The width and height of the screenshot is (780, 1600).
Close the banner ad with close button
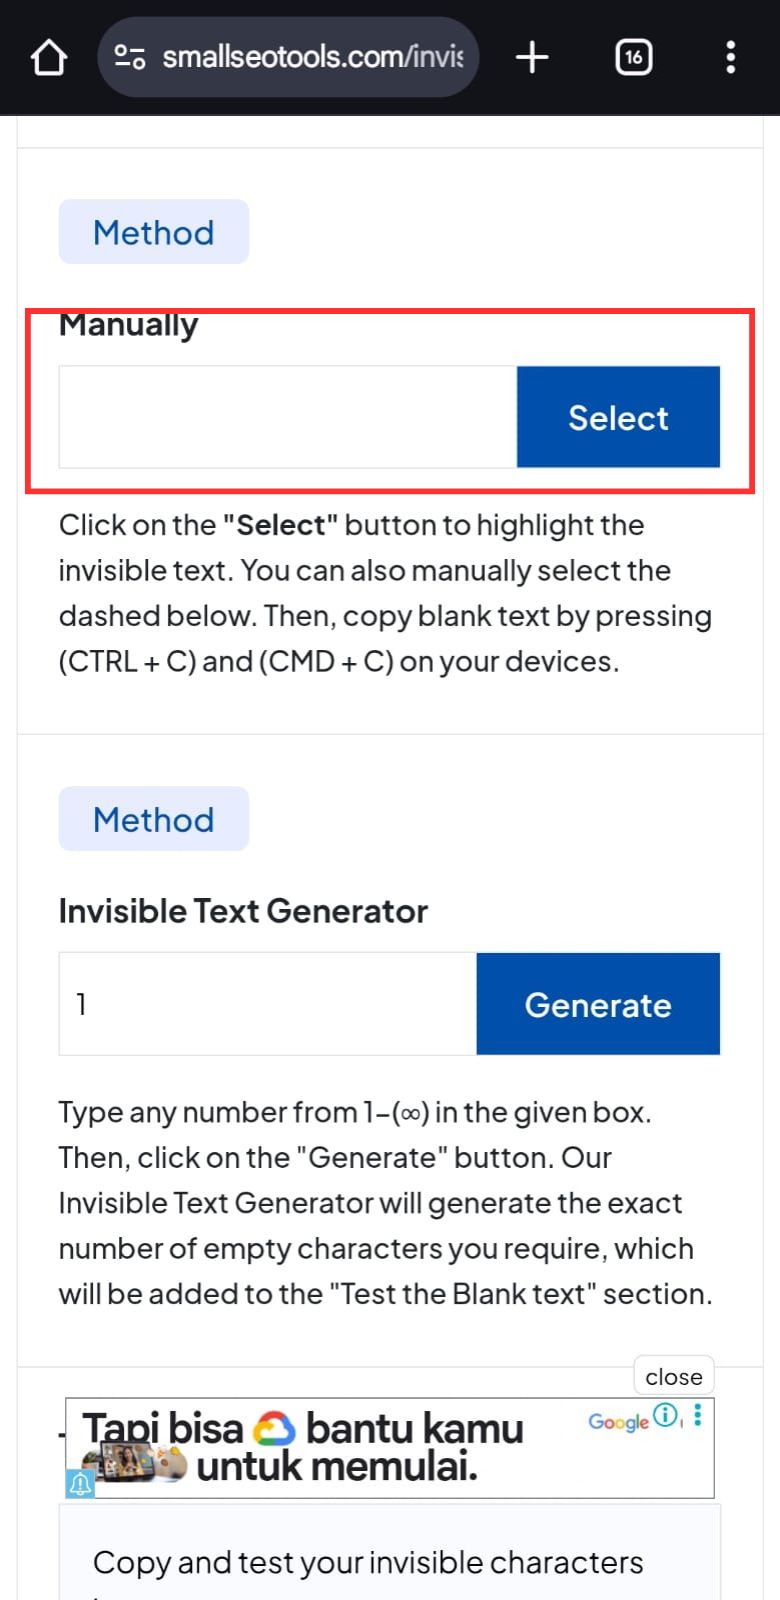[674, 1377]
